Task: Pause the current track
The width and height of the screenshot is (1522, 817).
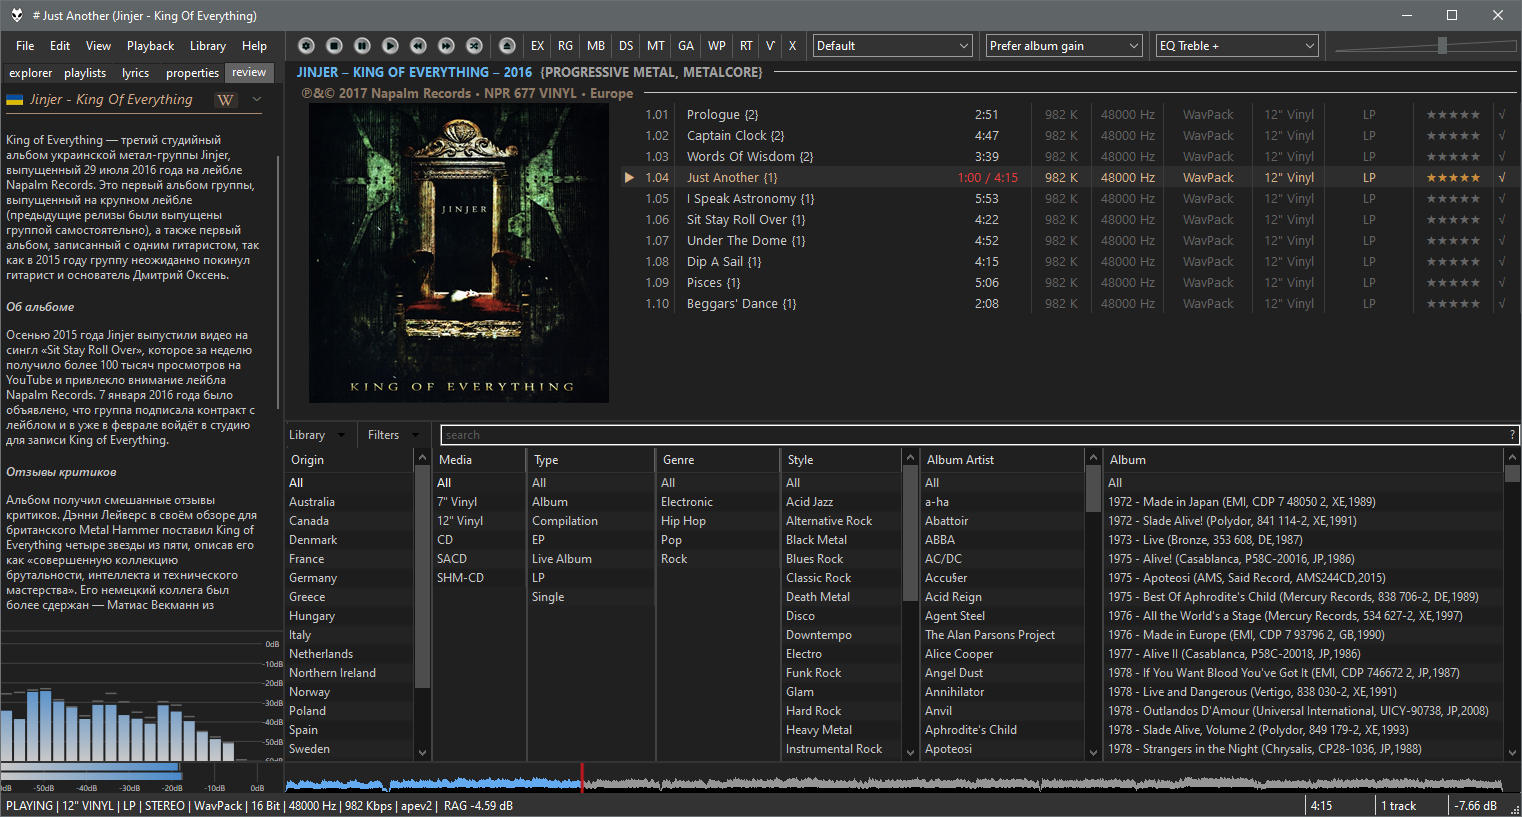Action: pyautogui.click(x=363, y=46)
